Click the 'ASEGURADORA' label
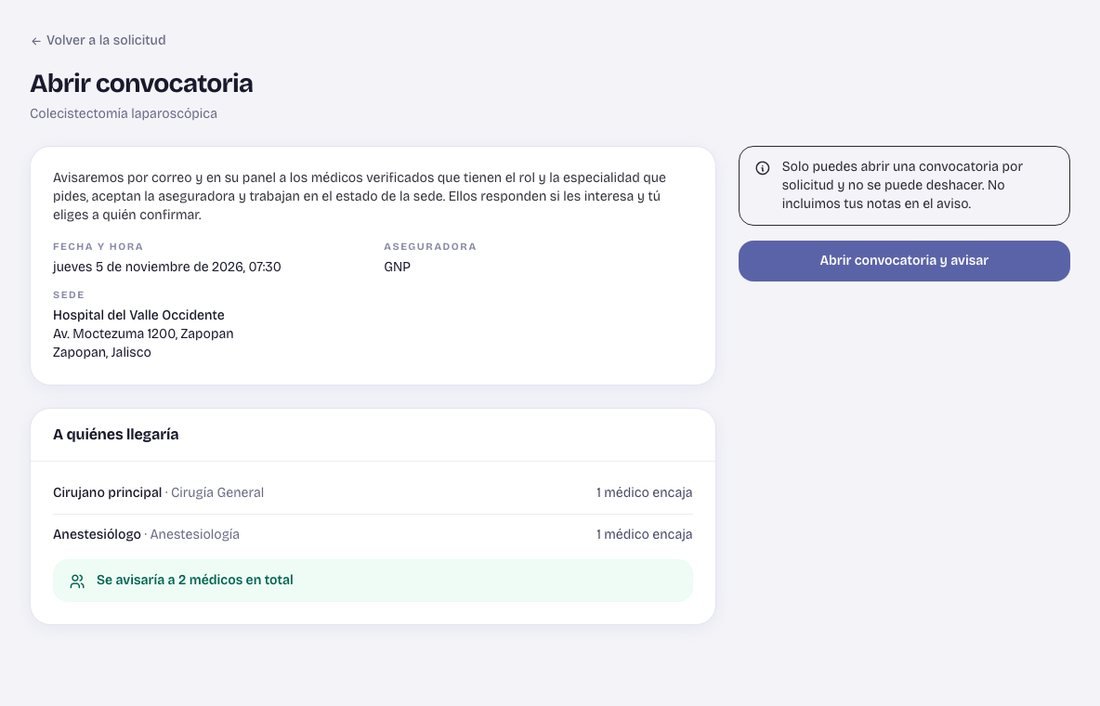Image resolution: width=1100 pixels, height=706 pixels. tap(430, 246)
